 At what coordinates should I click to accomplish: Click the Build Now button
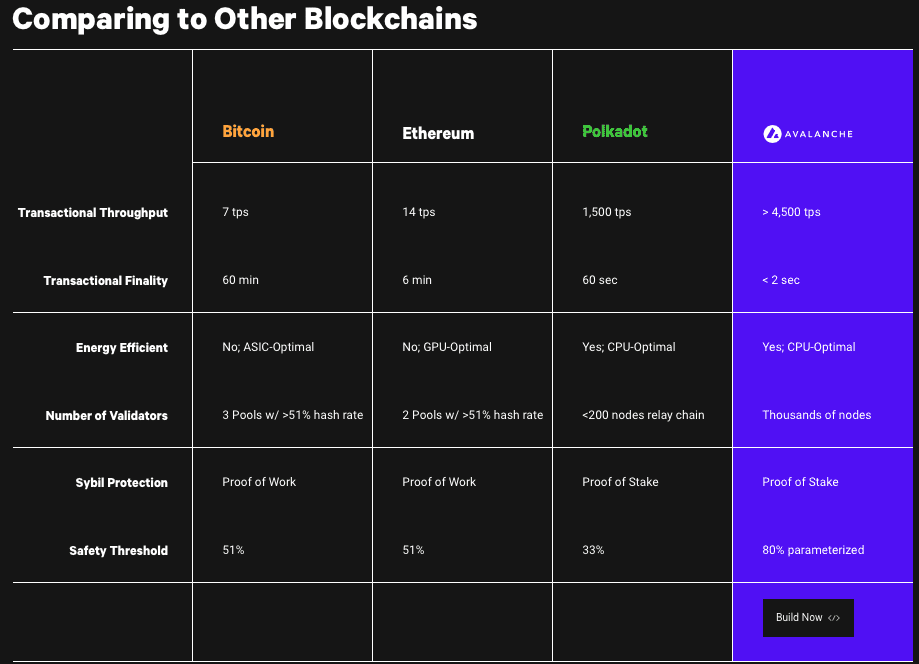click(808, 618)
